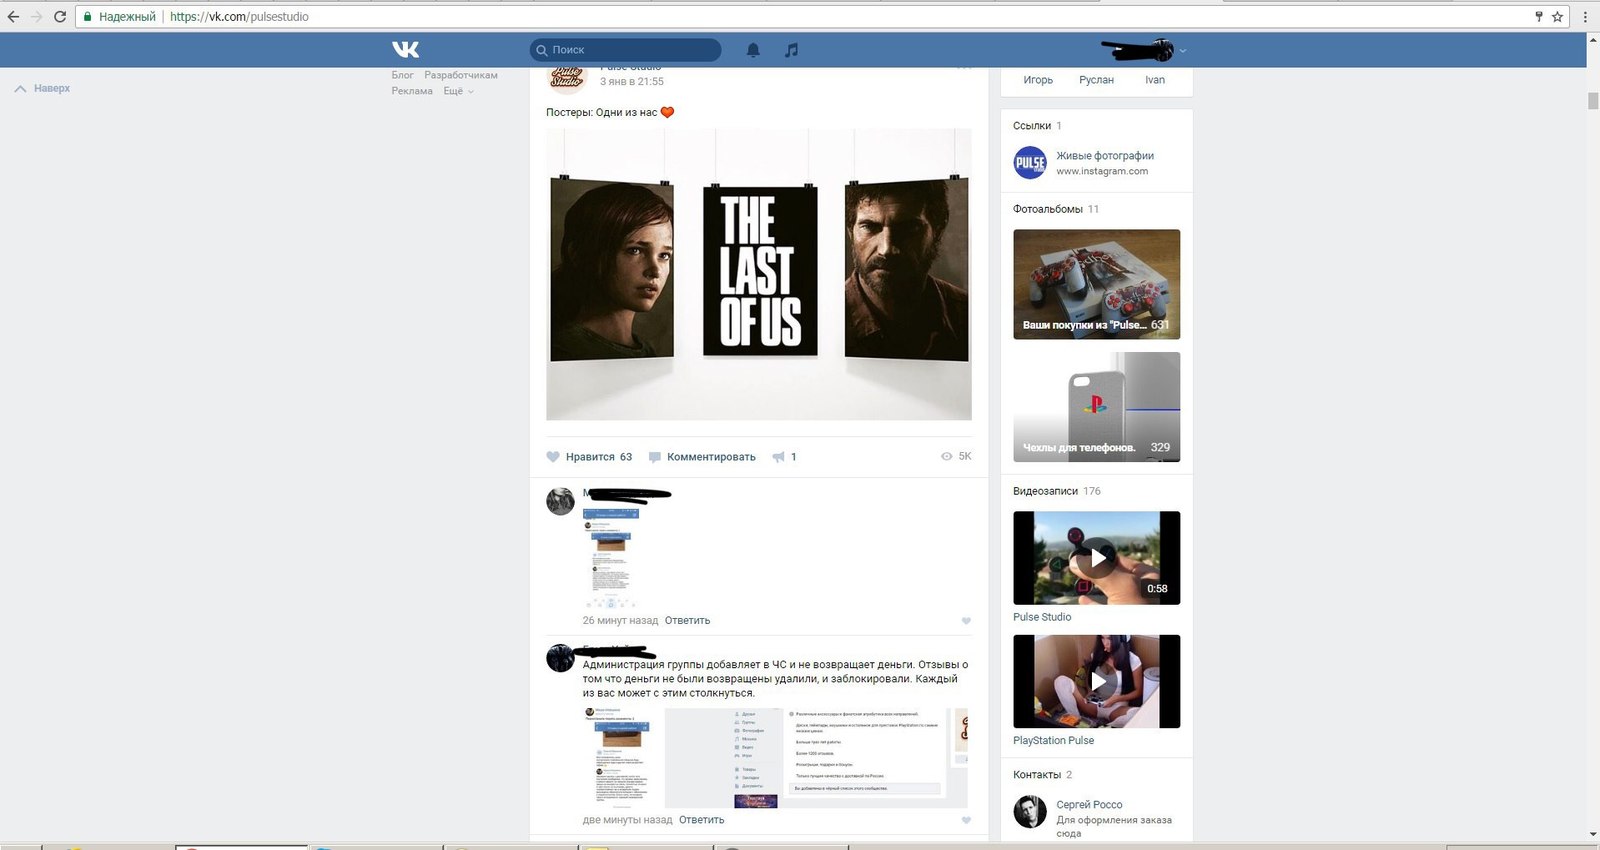Viewport: 1600px width, 850px height.
Task: Like the comment posted 26 minutes ago
Action: tap(966, 621)
